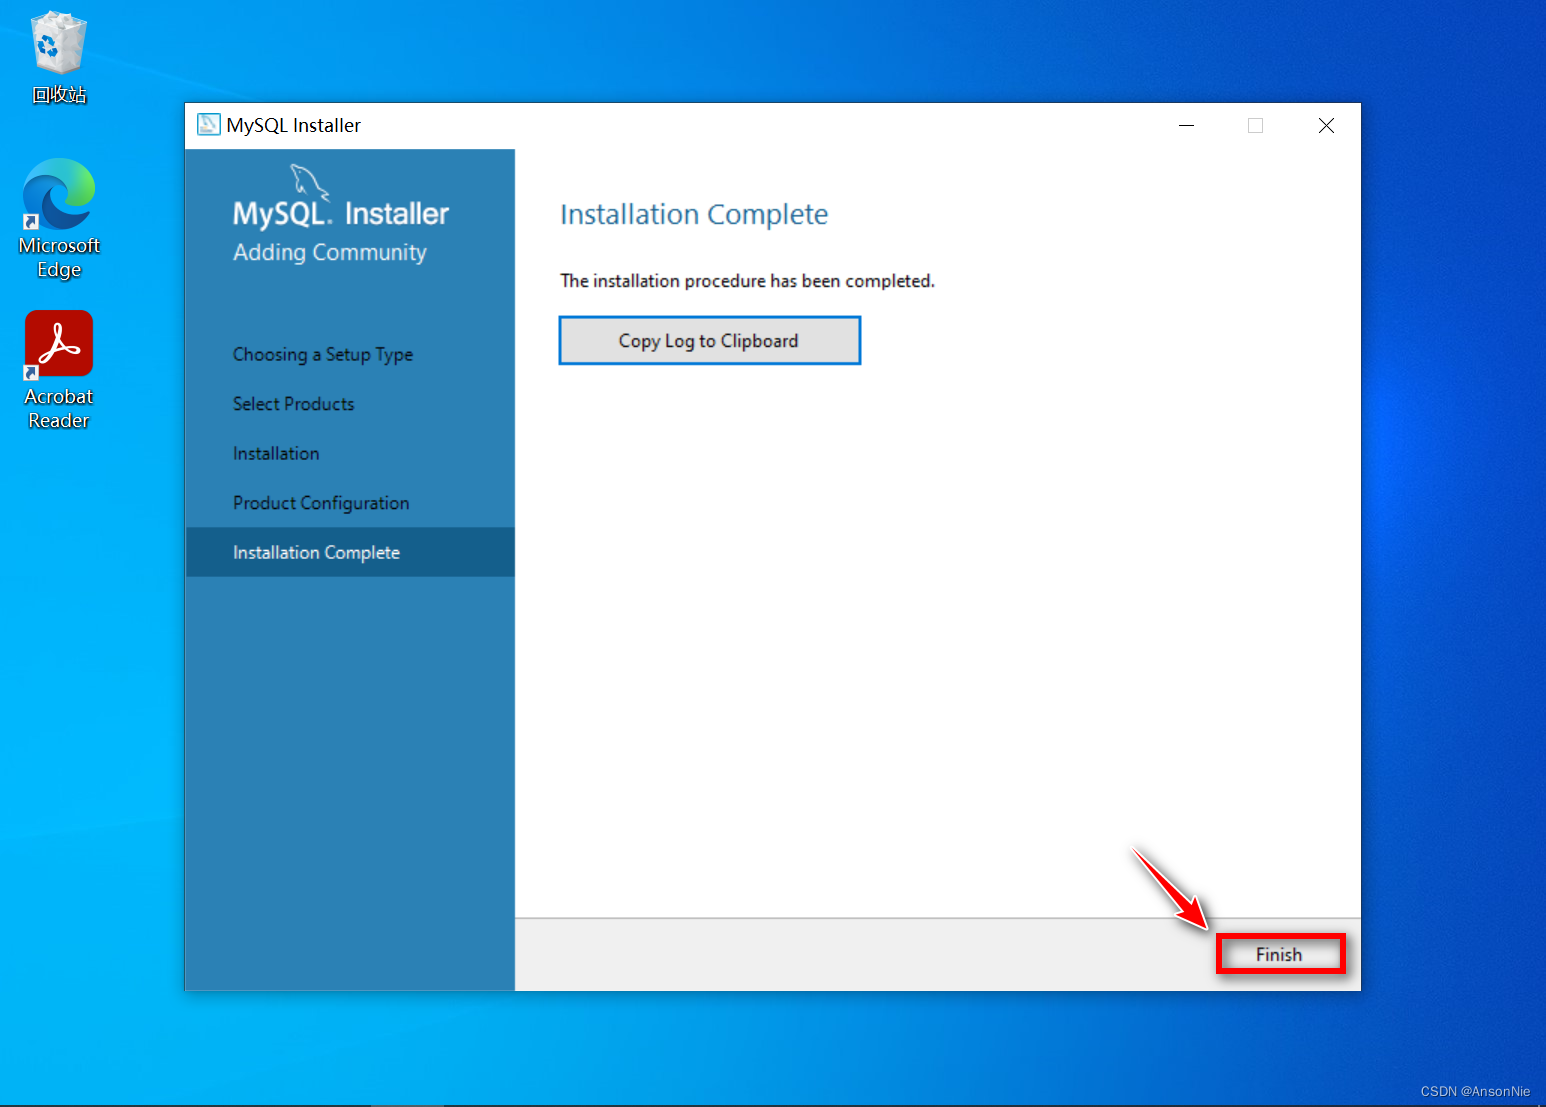1546x1107 pixels.
Task: Select 'Select Products' step in sidebar
Action: 293,404
